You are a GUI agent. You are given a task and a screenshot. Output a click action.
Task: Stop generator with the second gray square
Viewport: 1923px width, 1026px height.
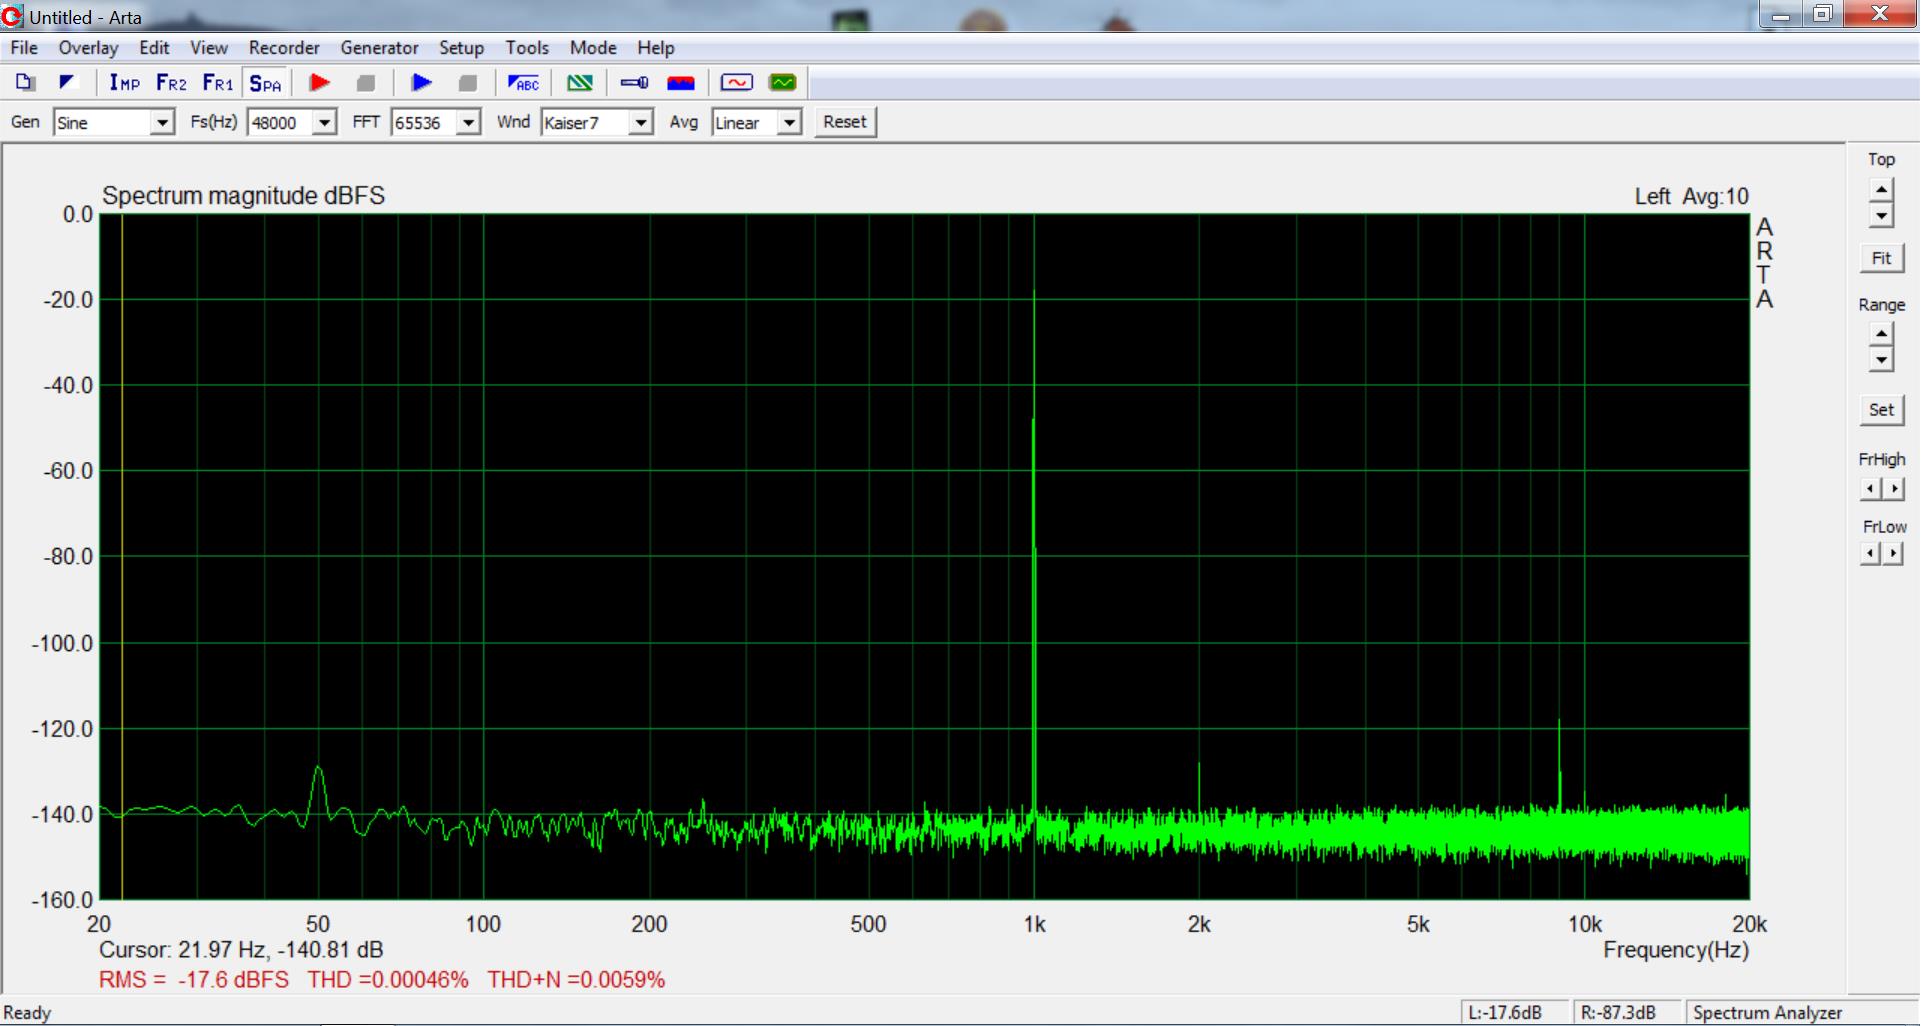(468, 83)
